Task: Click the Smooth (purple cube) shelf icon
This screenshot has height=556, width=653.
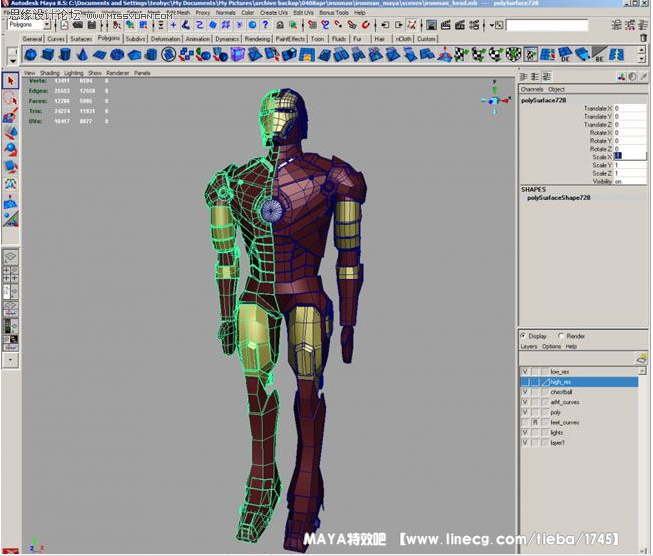Action: point(238,55)
